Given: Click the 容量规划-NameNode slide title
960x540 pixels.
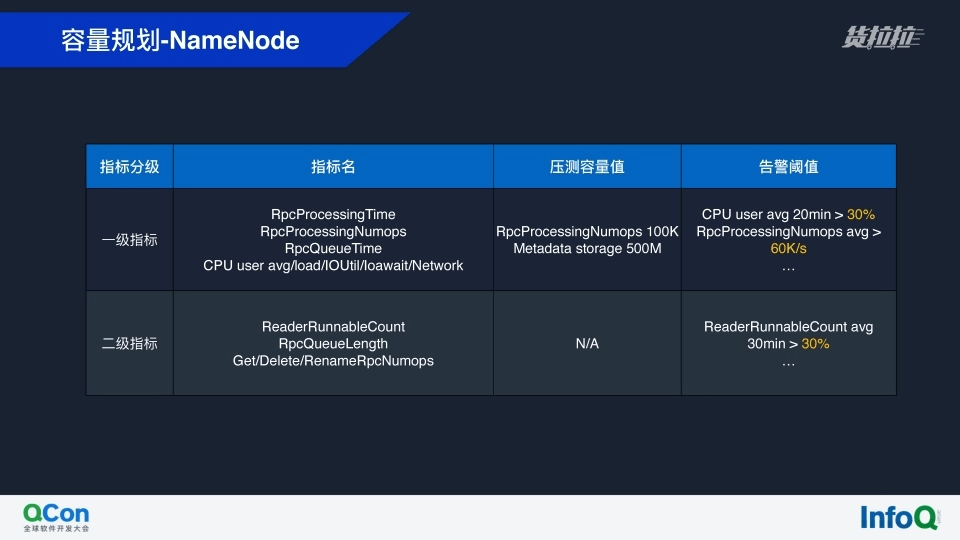Looking at the screenshot, I should tap(180, 40).
